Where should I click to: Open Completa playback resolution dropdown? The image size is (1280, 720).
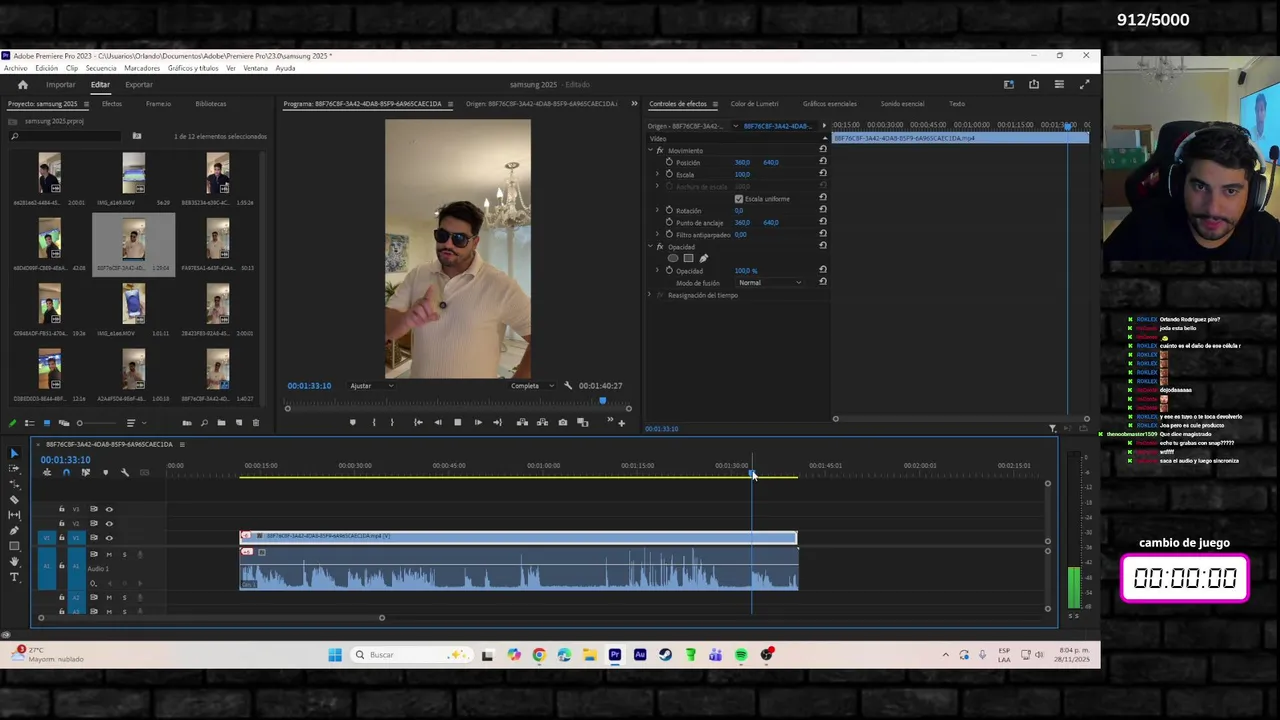(532, 386)
